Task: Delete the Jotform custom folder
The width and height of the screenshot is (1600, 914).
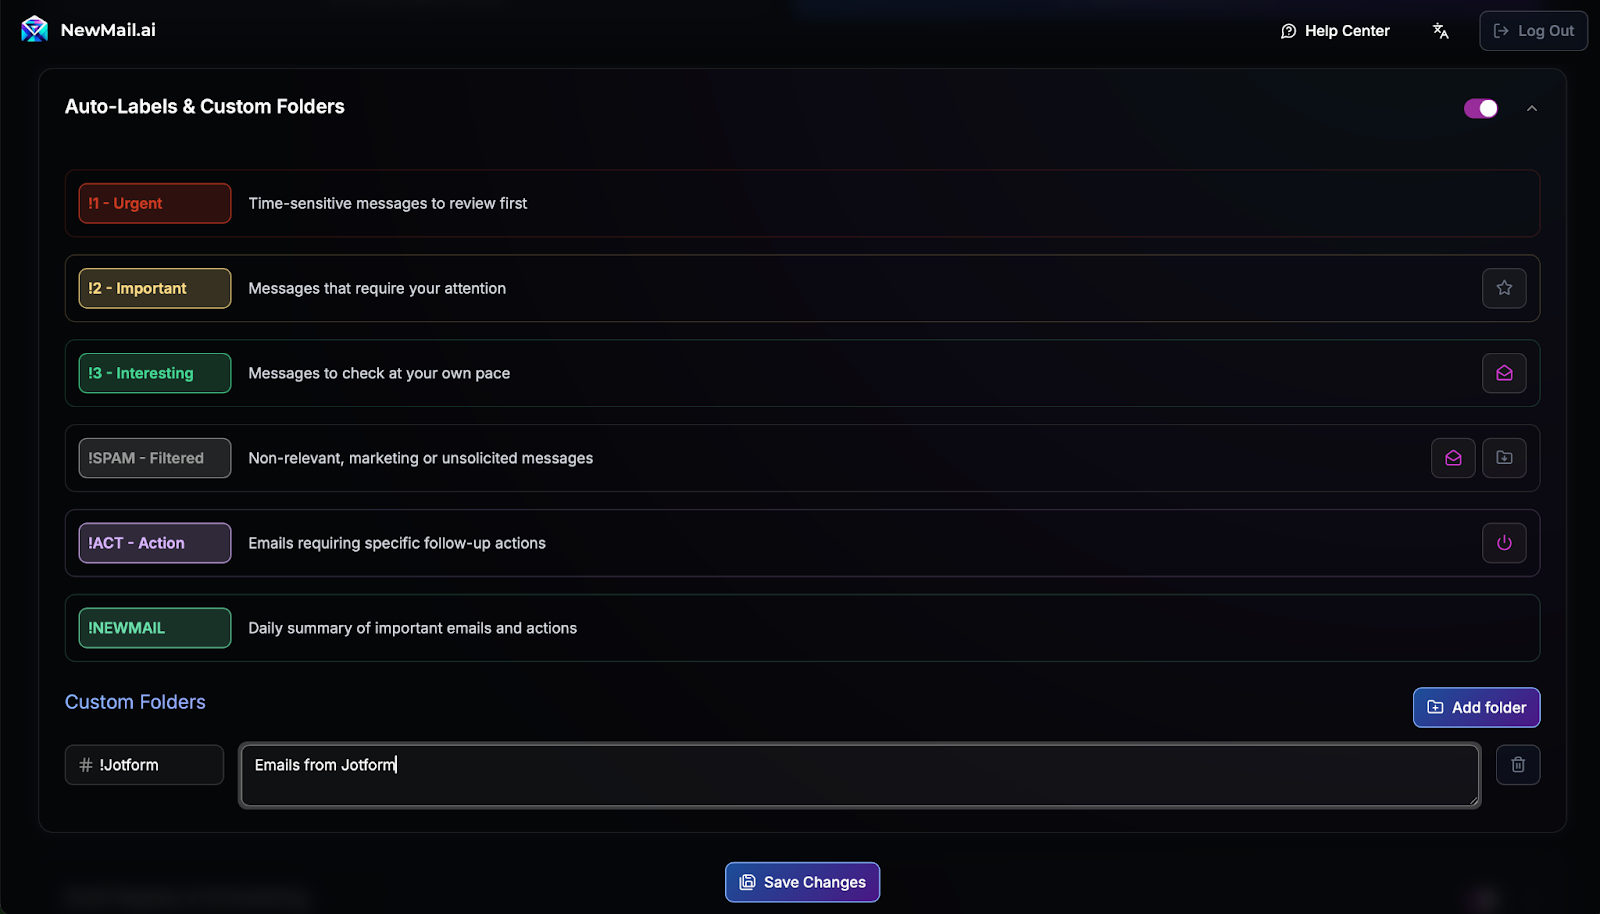Action: tap(1518, 765)
